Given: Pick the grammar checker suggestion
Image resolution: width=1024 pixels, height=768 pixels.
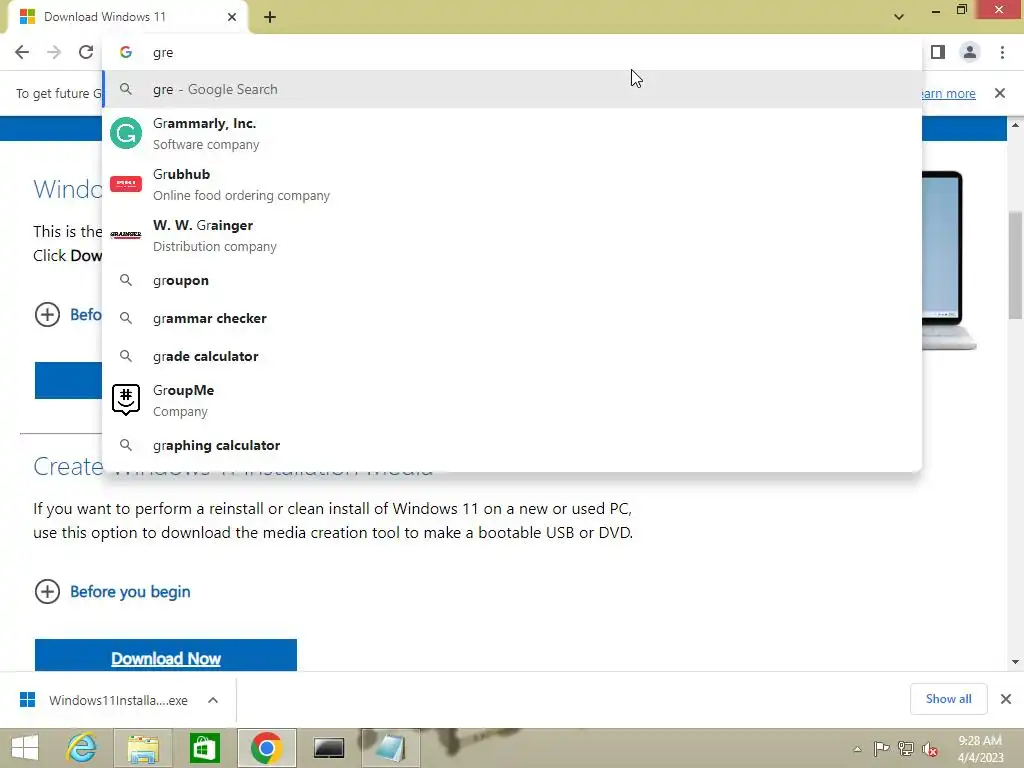Looking at the screenshot, I should pyautogui.click(x=512, y=318).
